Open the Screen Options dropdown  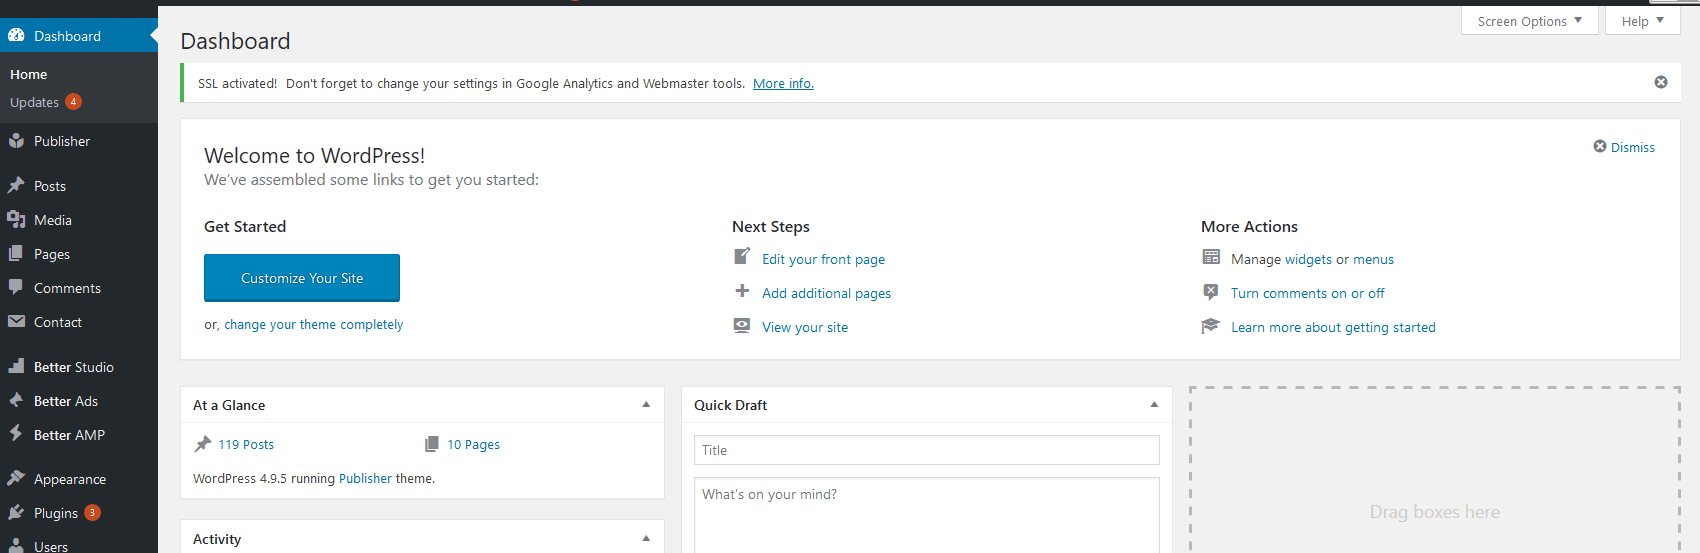click(x=1529, y=21)
